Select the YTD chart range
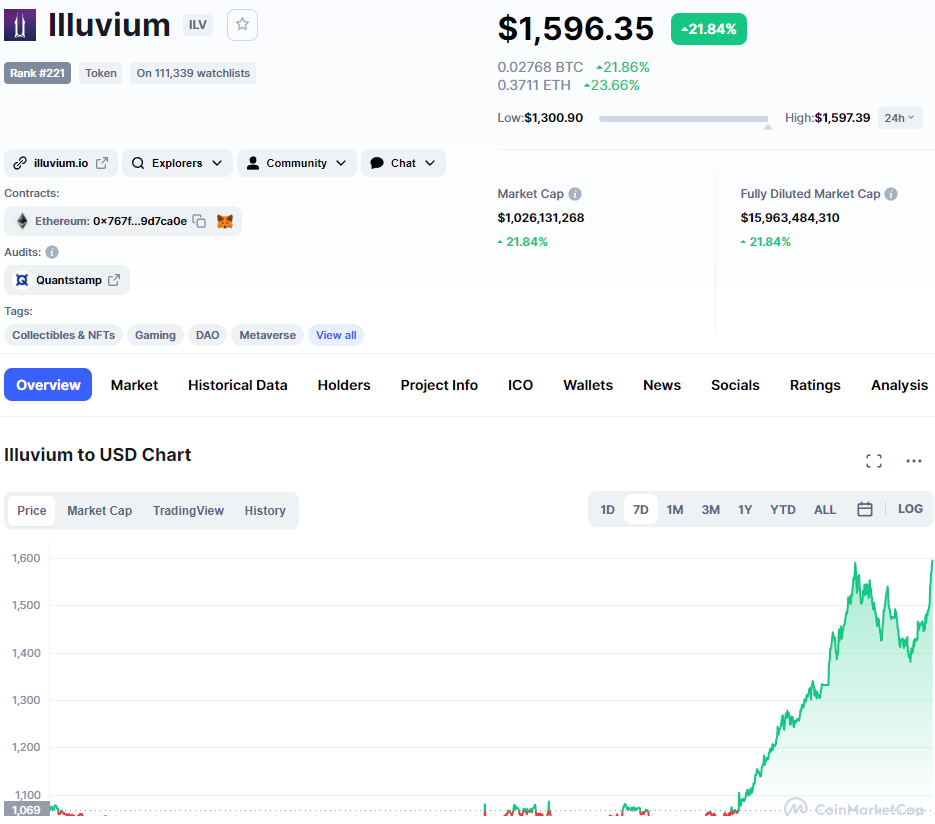 click(782, 510)
